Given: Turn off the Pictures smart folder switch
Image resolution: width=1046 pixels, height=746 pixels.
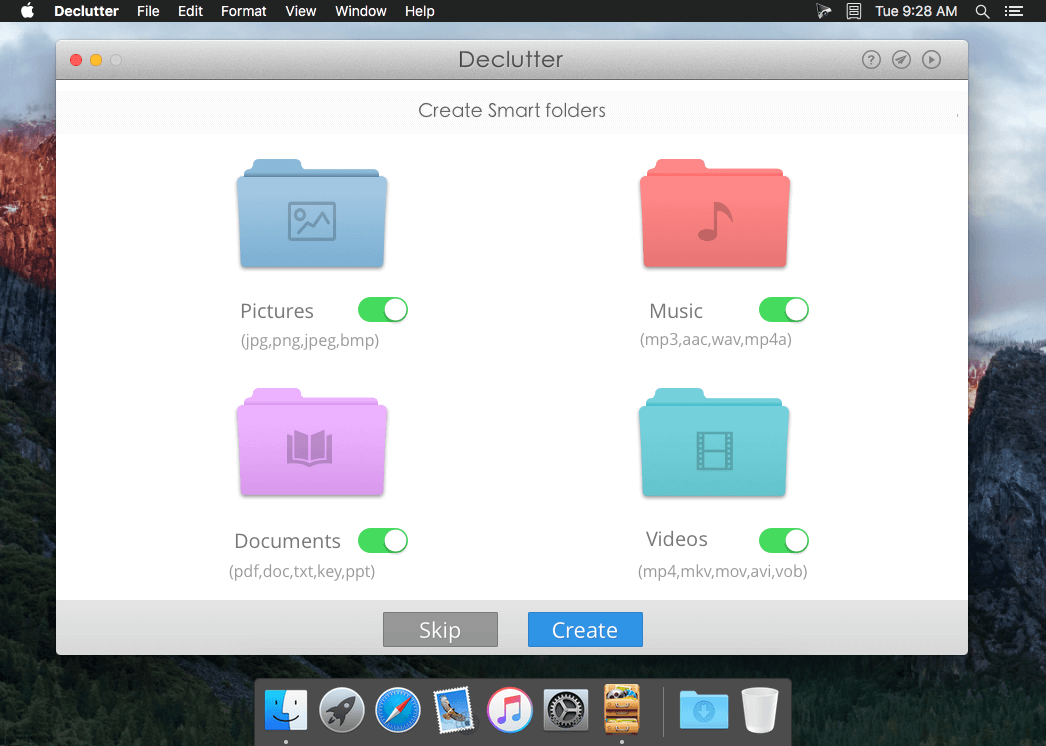Looking at the screenshot, I should pyautogui.click(x=383, y=310).
